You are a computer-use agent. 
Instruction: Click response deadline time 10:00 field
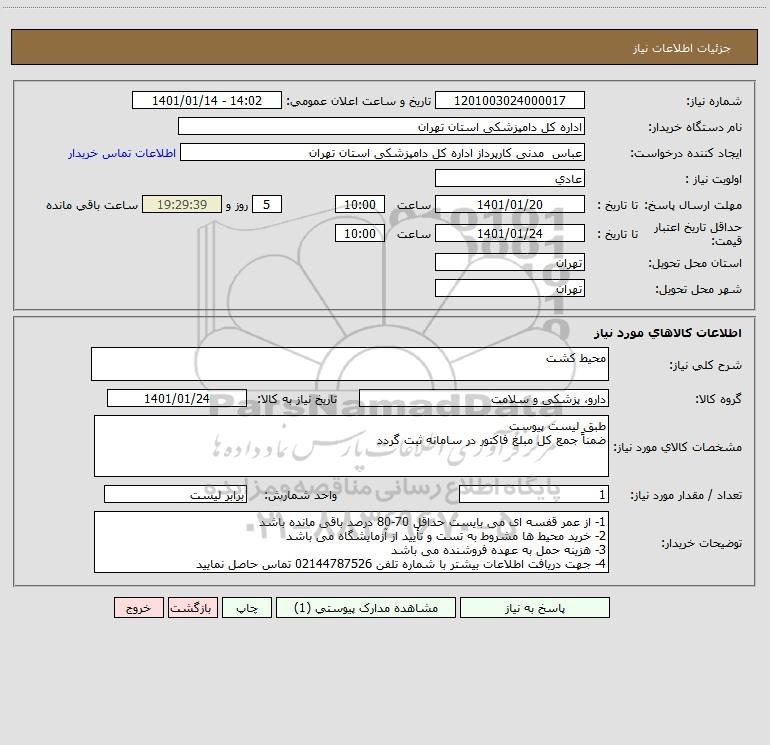[359, 204]
